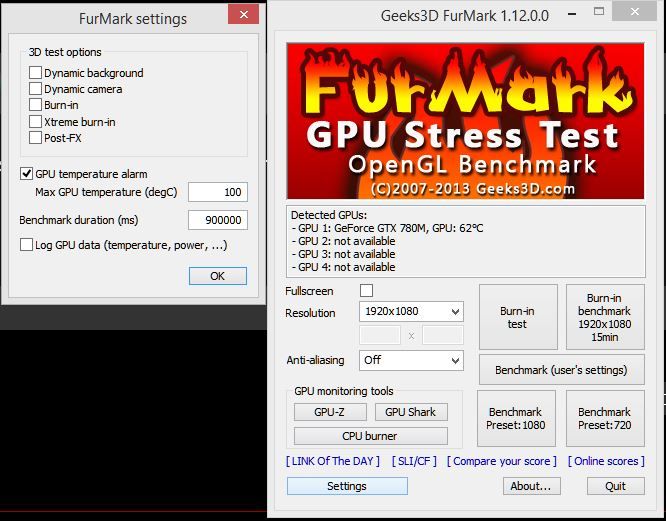Image resolution: width=666 pixels, height=521 pixels.
Task: Minimize the Geeks3D FurMark window
Action: (x=572, y=14)
